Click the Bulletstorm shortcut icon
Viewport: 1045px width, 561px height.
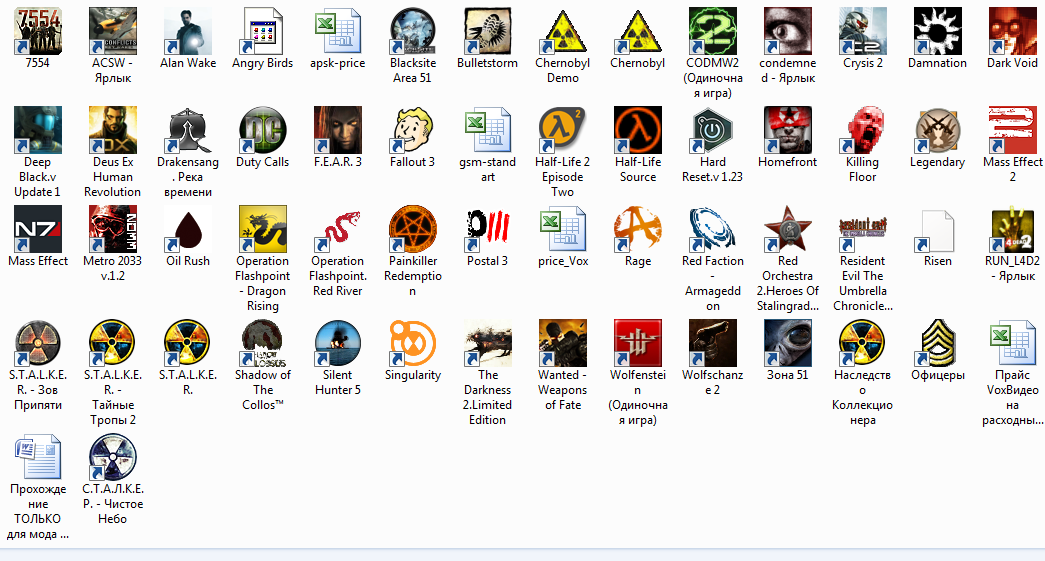[x=488, y=31]
